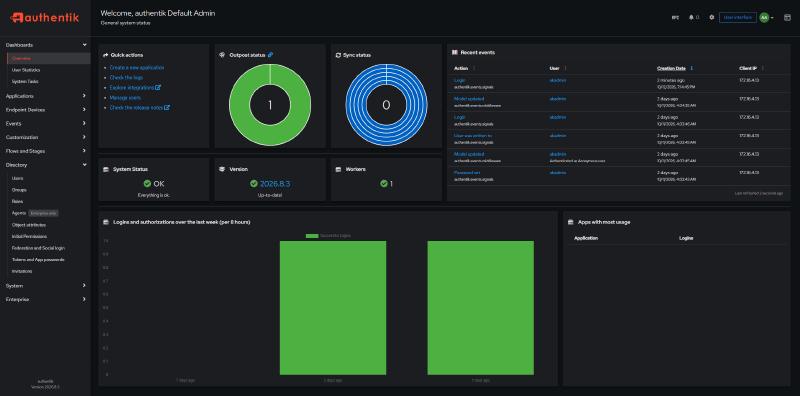Click the green Outpost status donut chart
The height and width of the screenshot is (396, 800).
[270, 105]
